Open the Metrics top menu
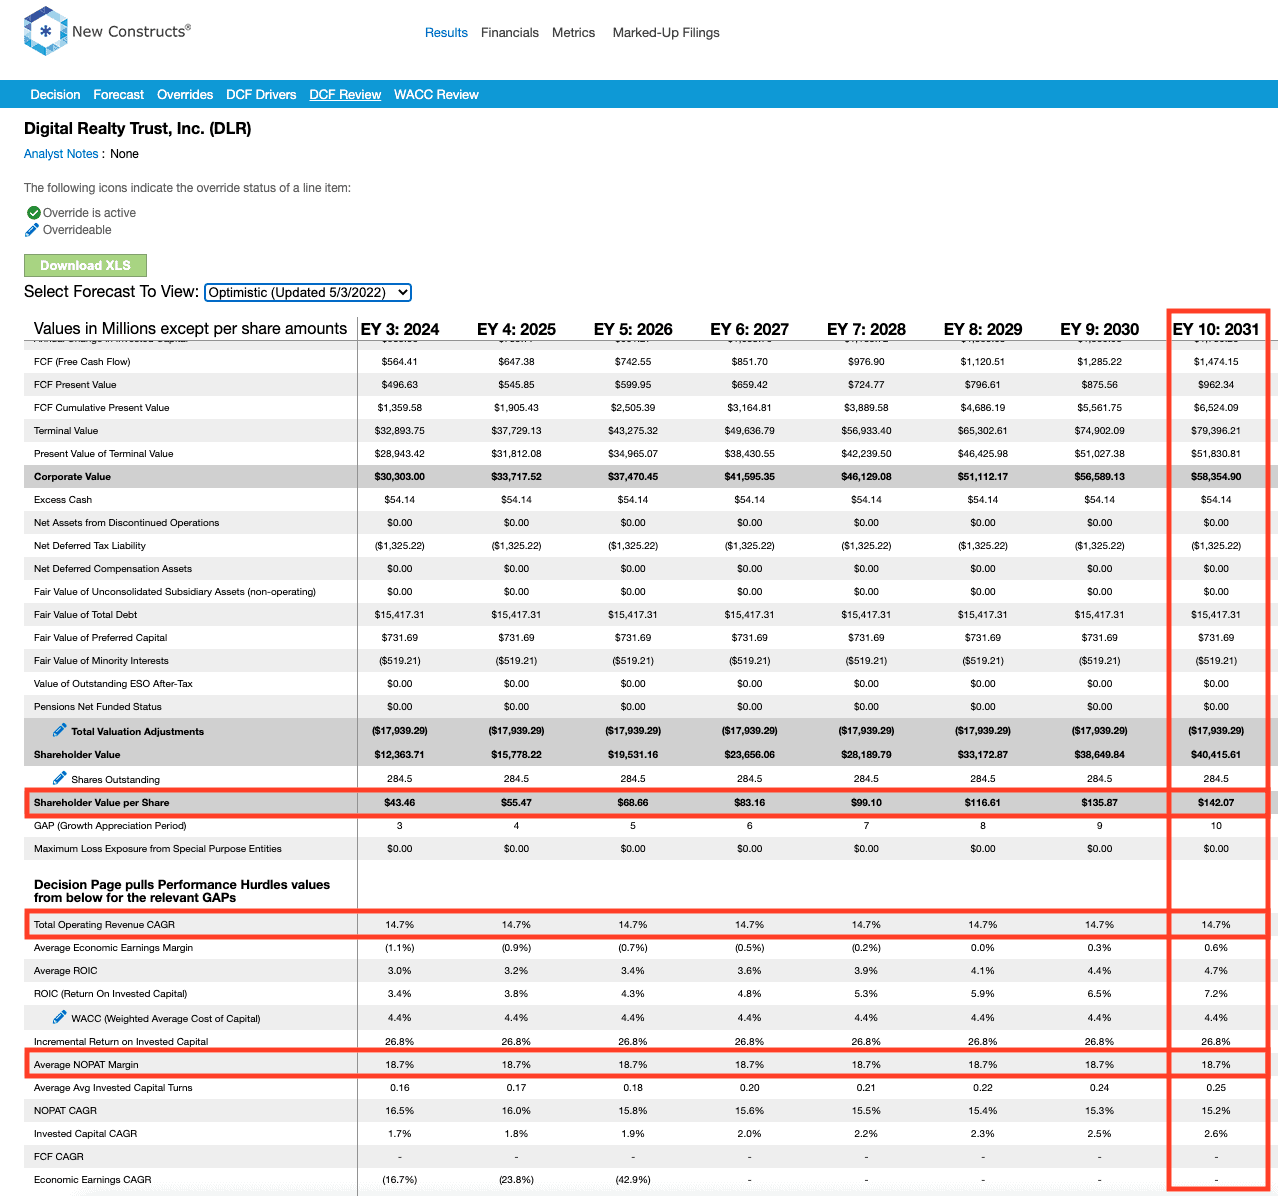1278x1196 pixels. [x=573, y=33]
